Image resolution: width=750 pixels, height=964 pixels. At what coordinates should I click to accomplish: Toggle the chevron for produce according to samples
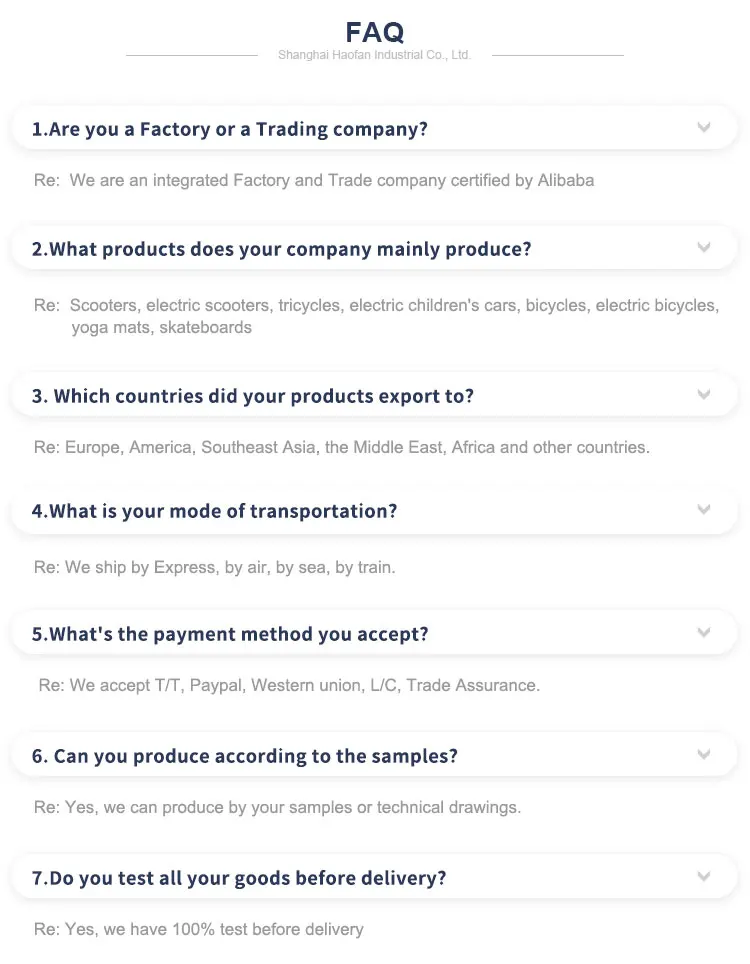pyautogui.click(x=704, y=755)
